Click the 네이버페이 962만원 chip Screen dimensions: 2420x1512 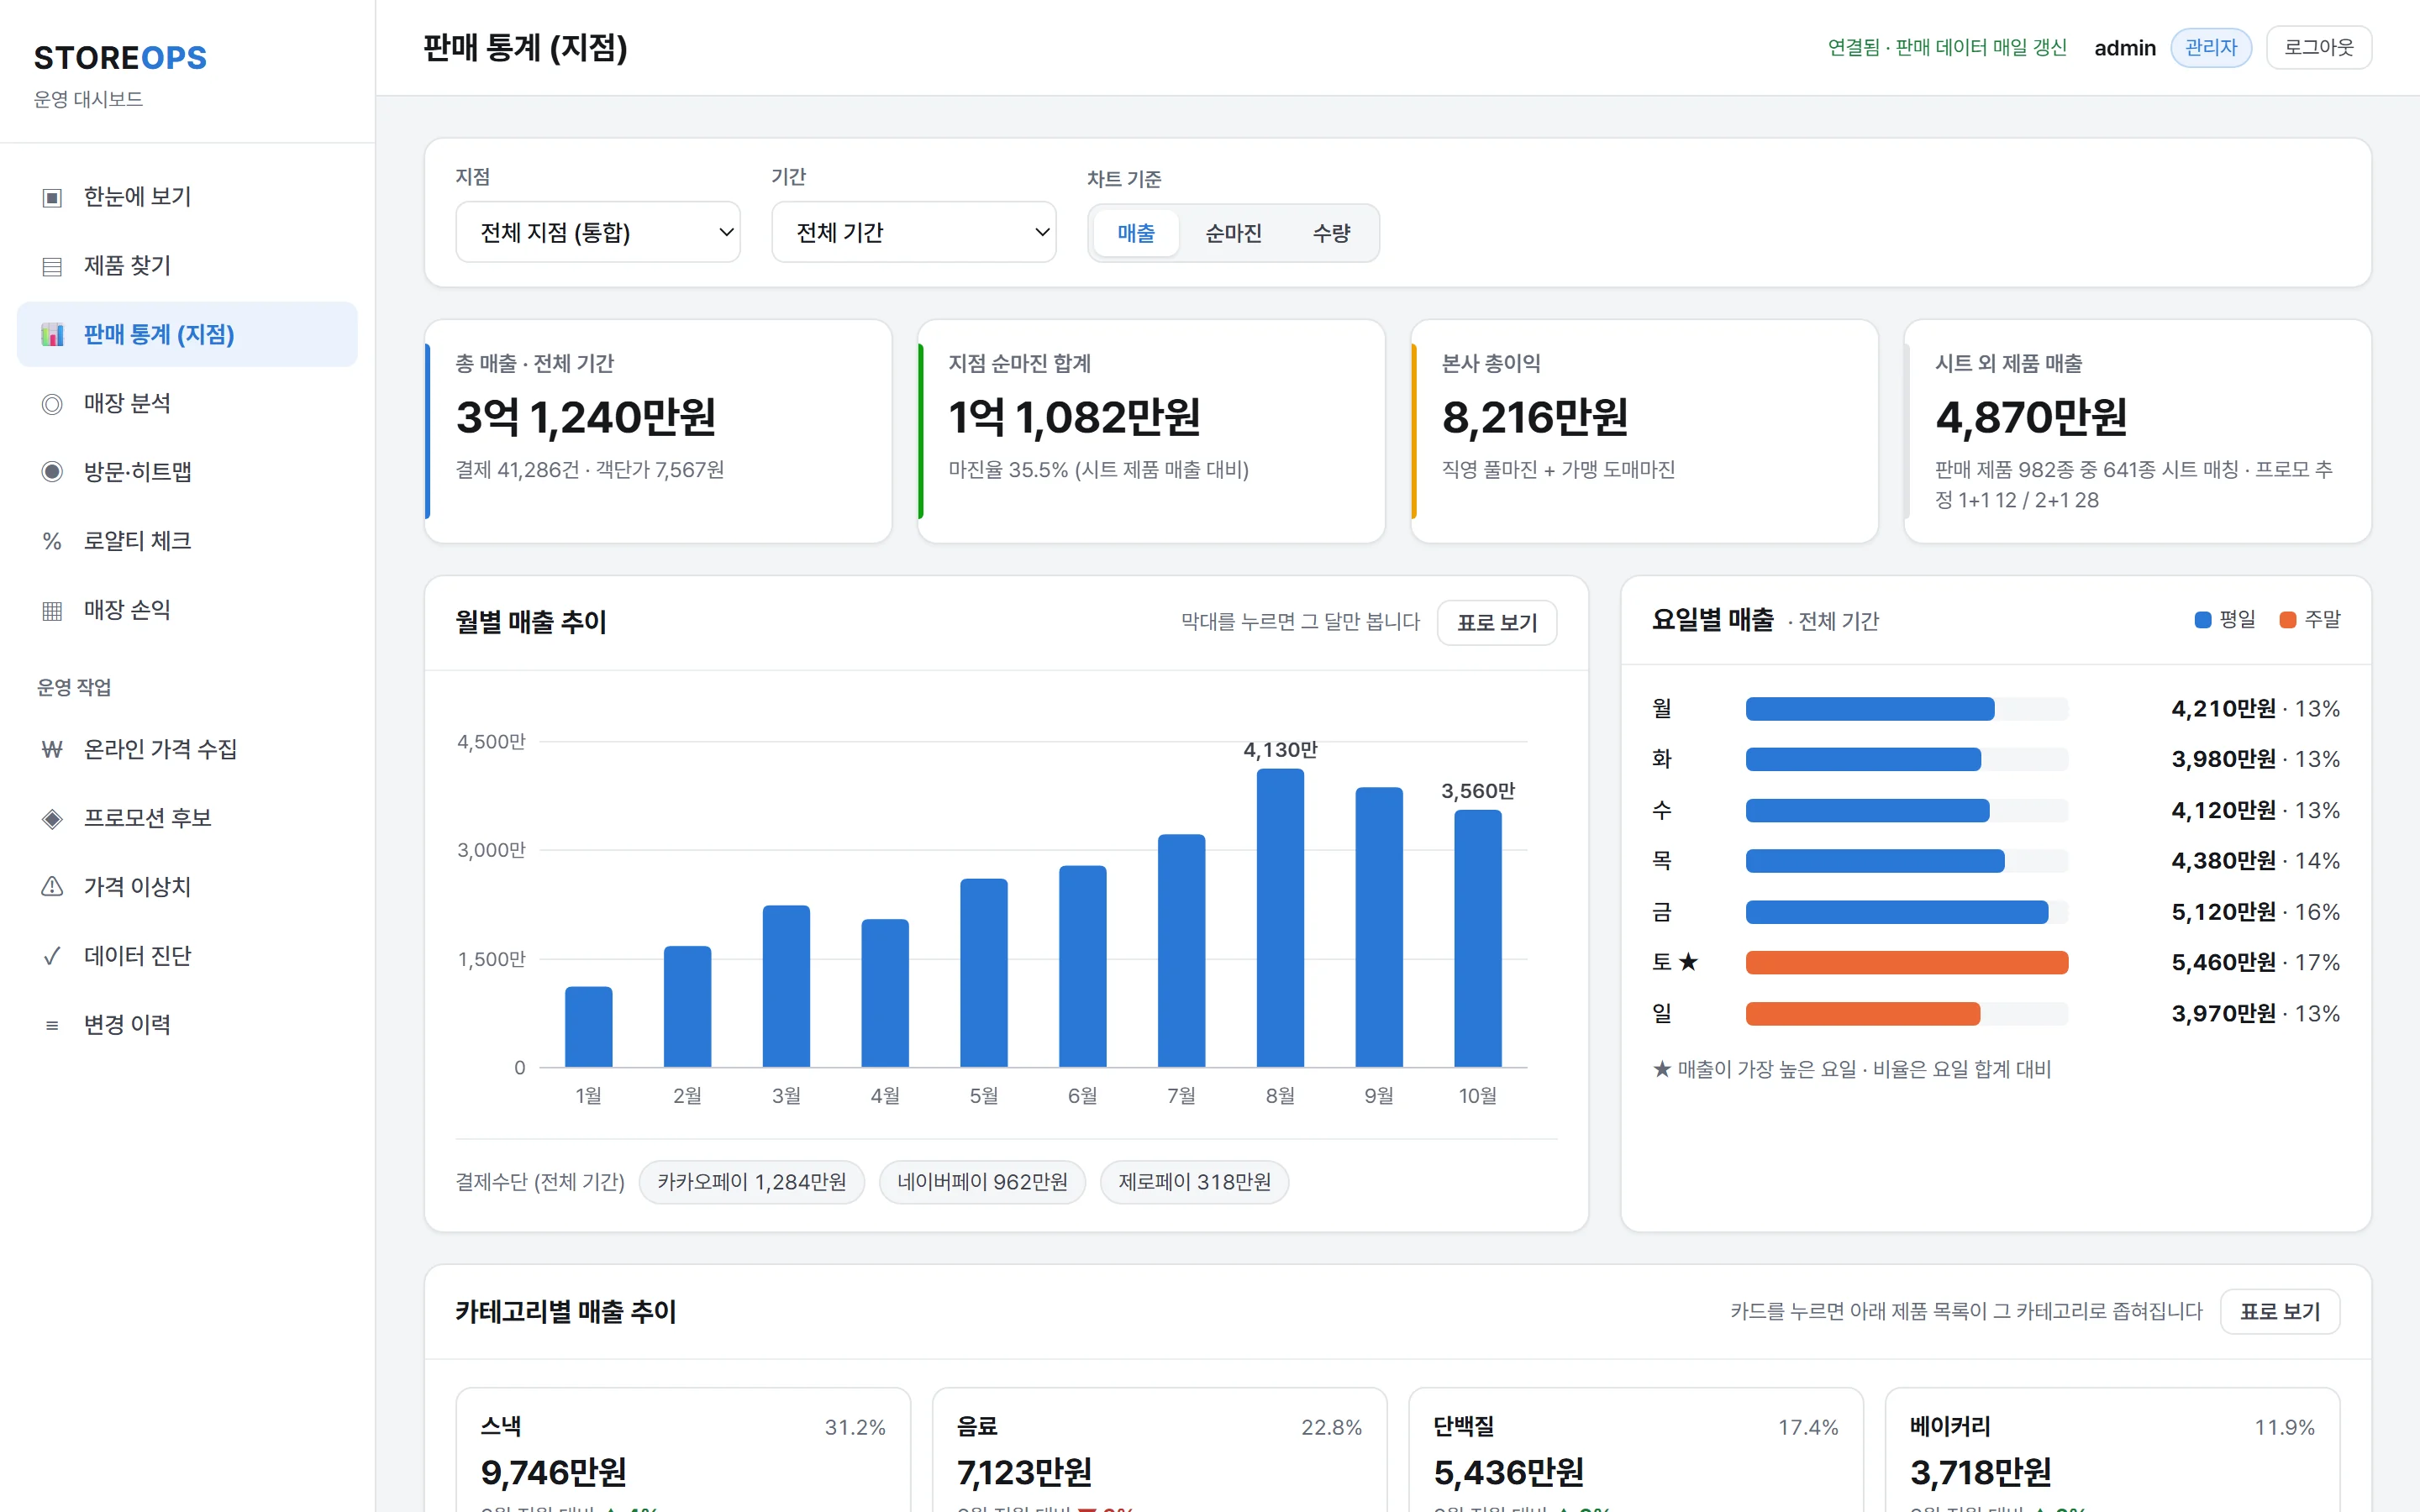(x=982, y=1182)
